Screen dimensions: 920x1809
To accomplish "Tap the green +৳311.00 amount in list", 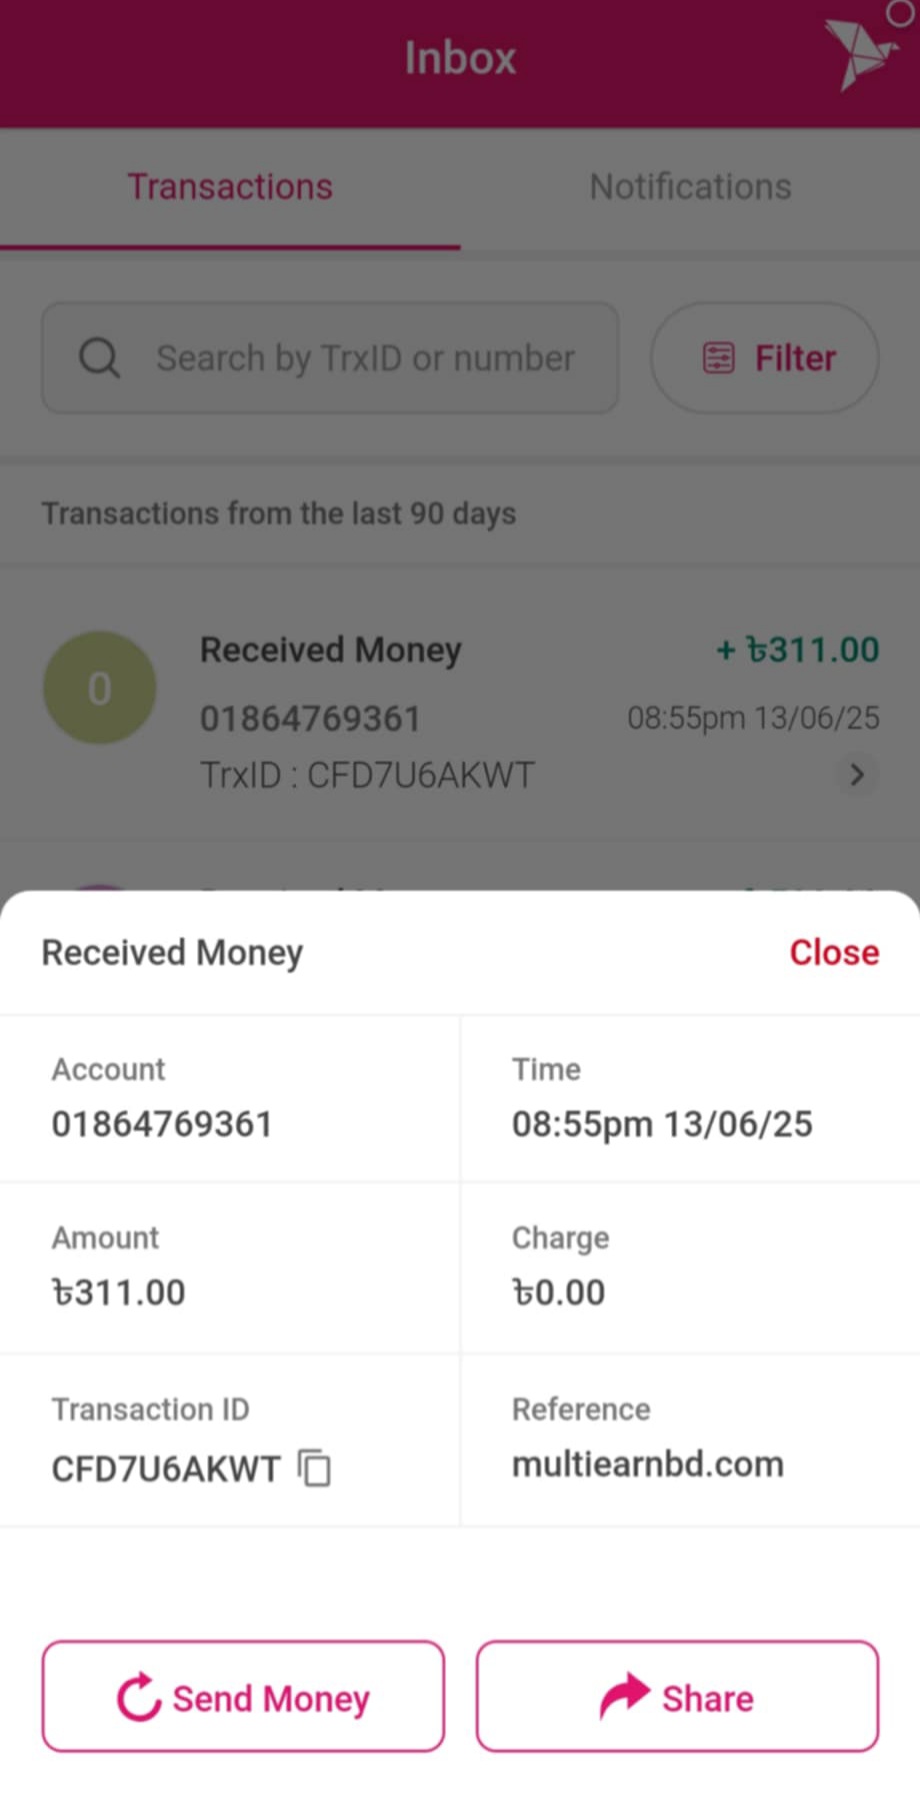I will (x=798, y=650).
